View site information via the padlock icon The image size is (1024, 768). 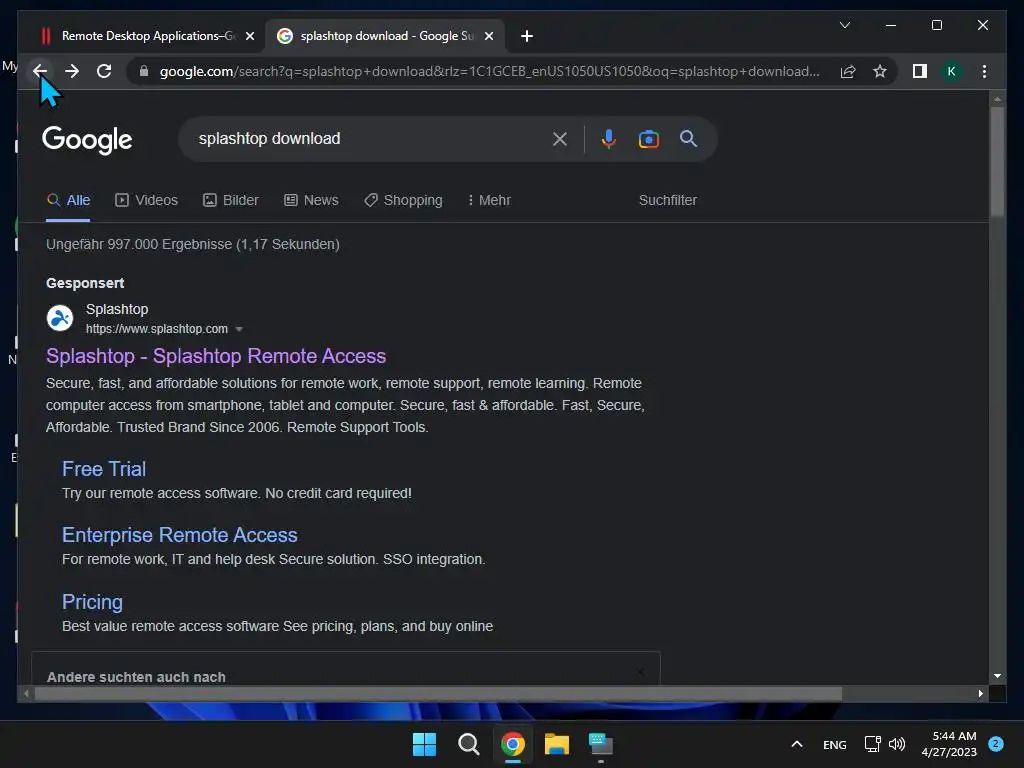point(144,71)
